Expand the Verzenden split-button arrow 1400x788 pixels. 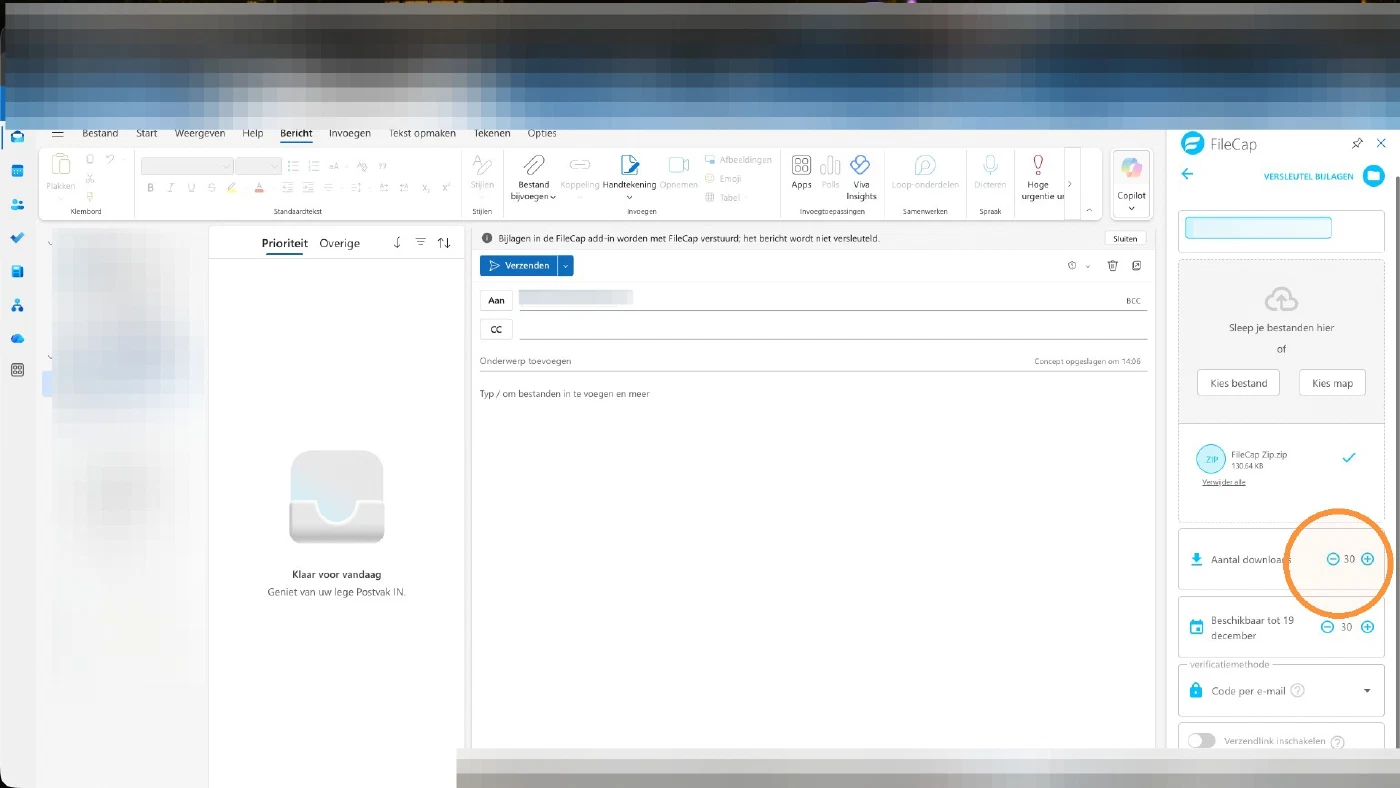point(566,265)
